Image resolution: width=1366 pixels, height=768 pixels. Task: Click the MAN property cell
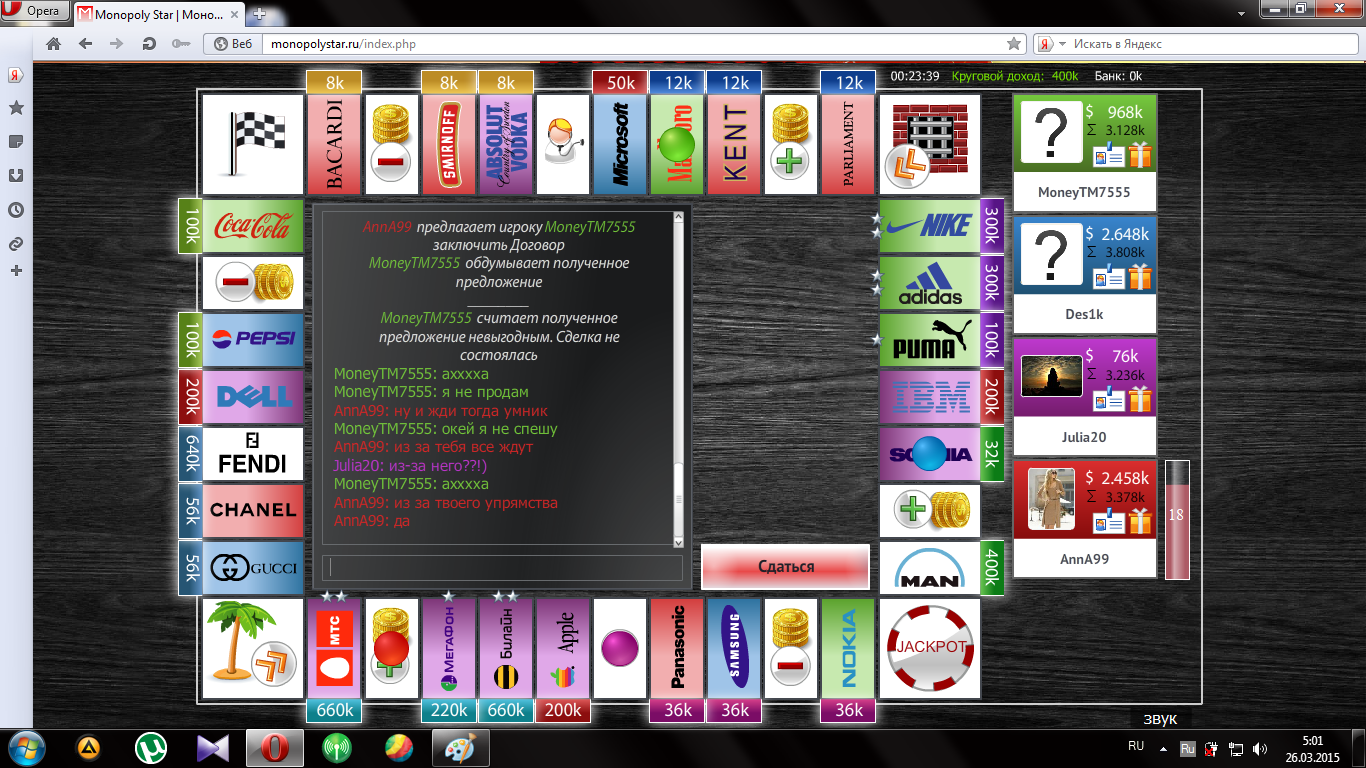coord(930,569)
